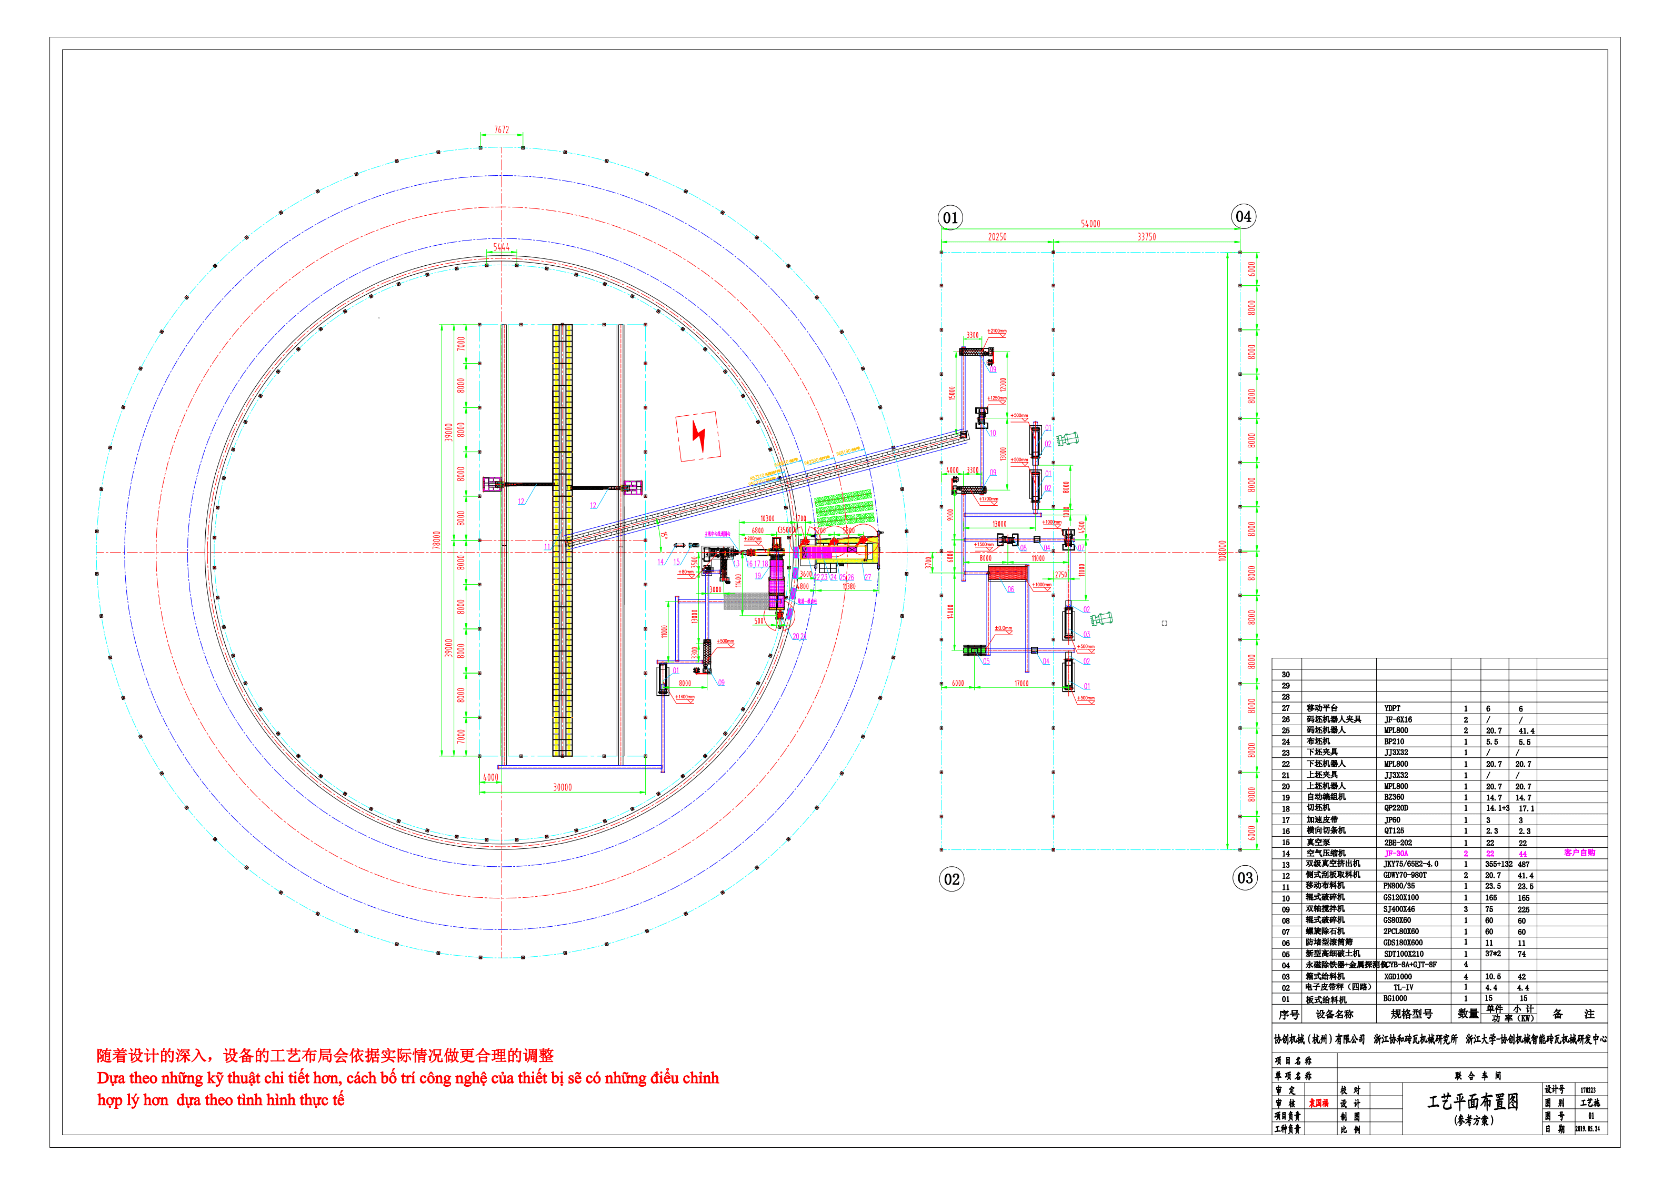Select the grid axis marker 04 circle
The height and width of the screenshot is (1182, 1673).
(1243, 216)
